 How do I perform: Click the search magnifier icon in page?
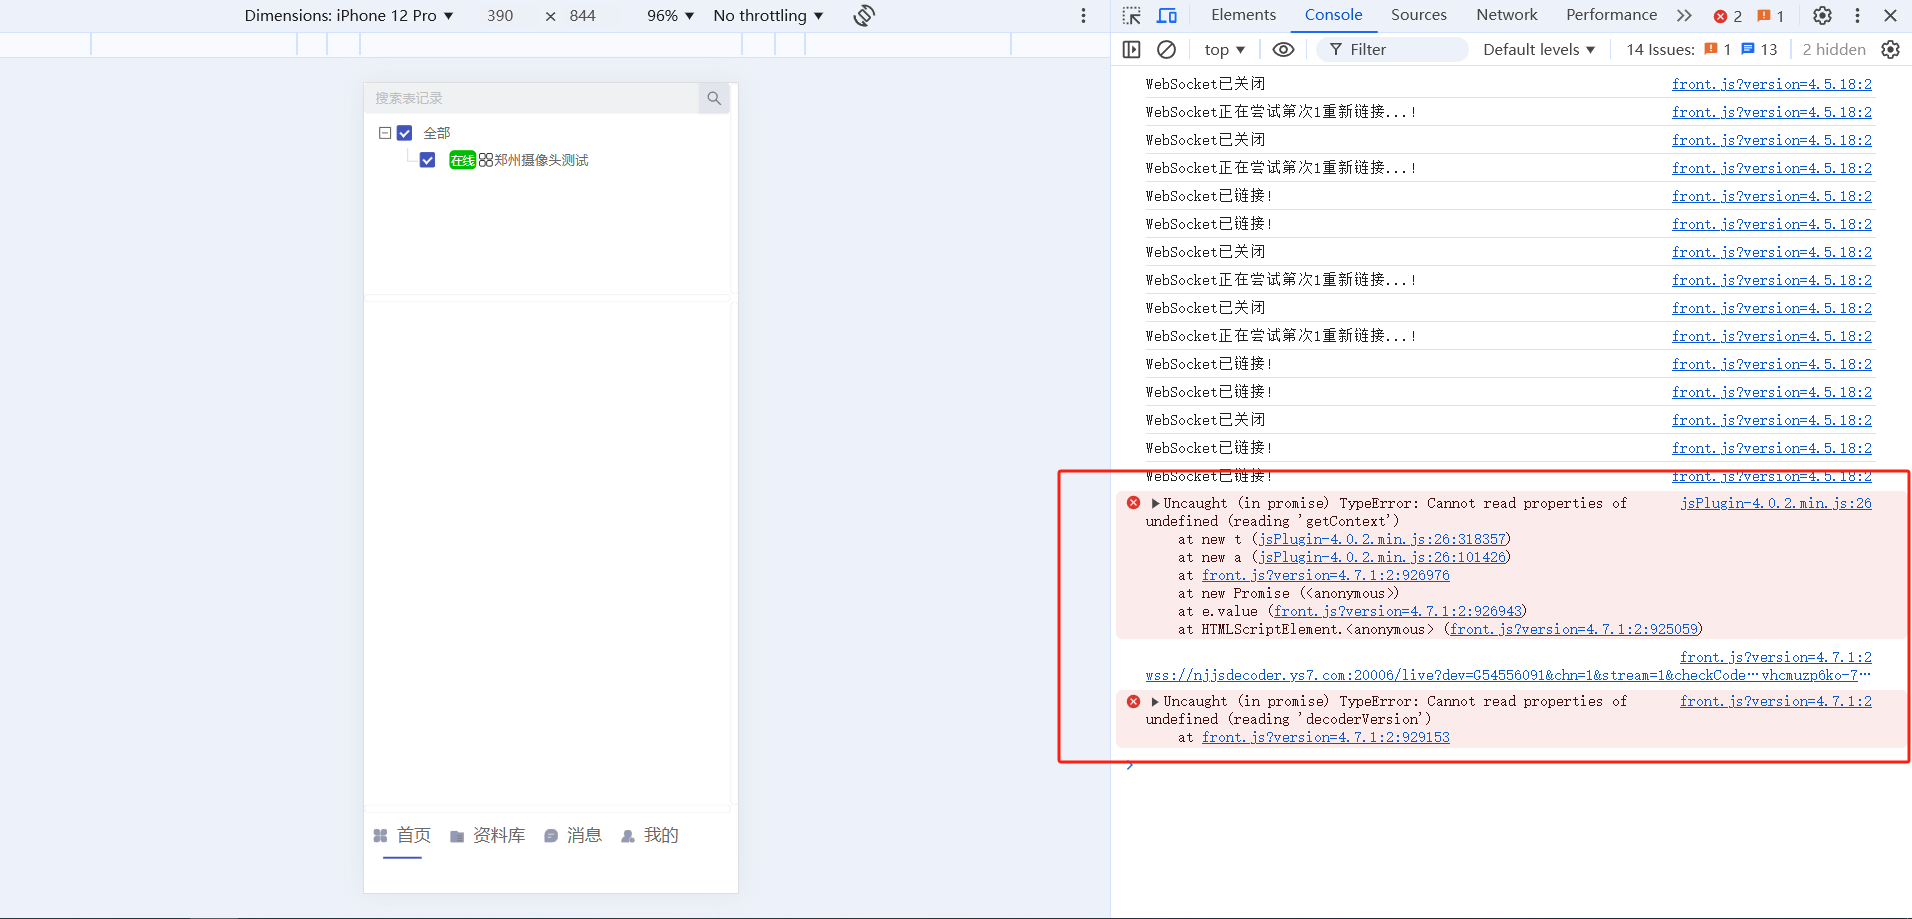click(x=714, y=98)
